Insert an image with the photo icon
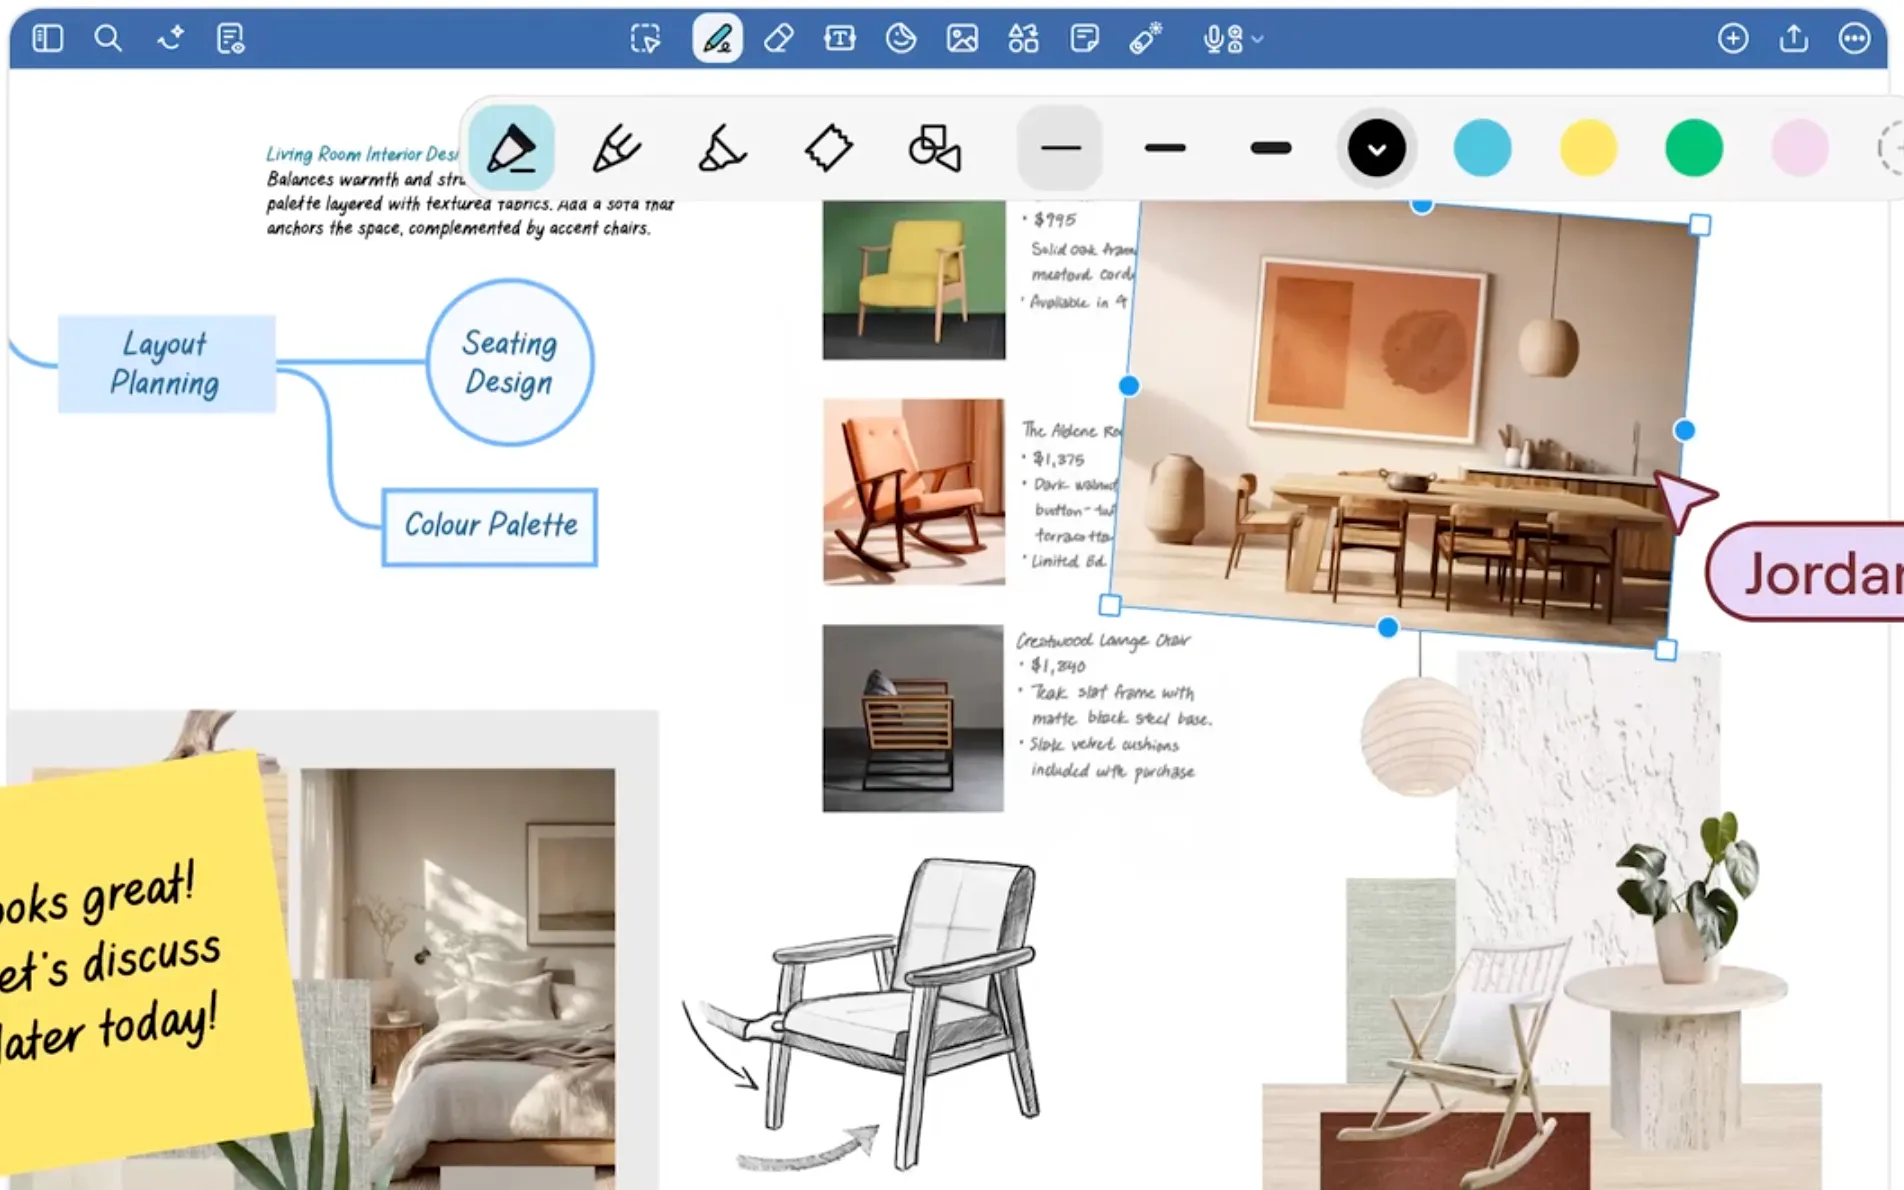 point(962,39)
